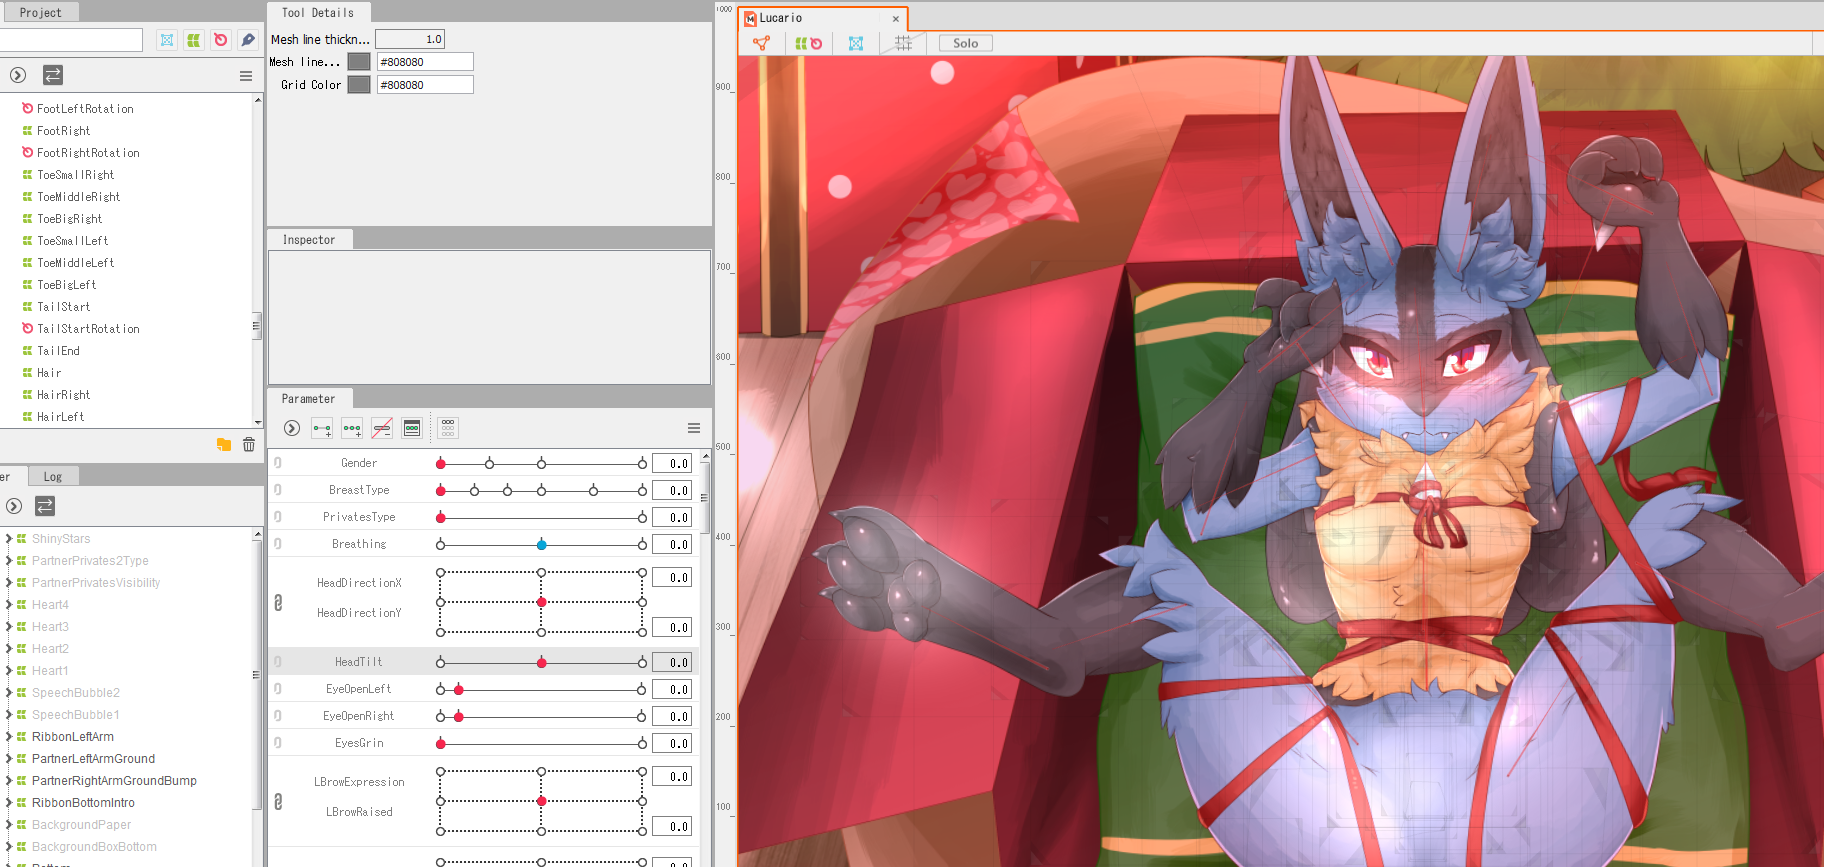Click the Grid Color swatch
Image resolution: width=1824 pixels, height=867 pixels.
pyautogui.click(x=359, y=85)
